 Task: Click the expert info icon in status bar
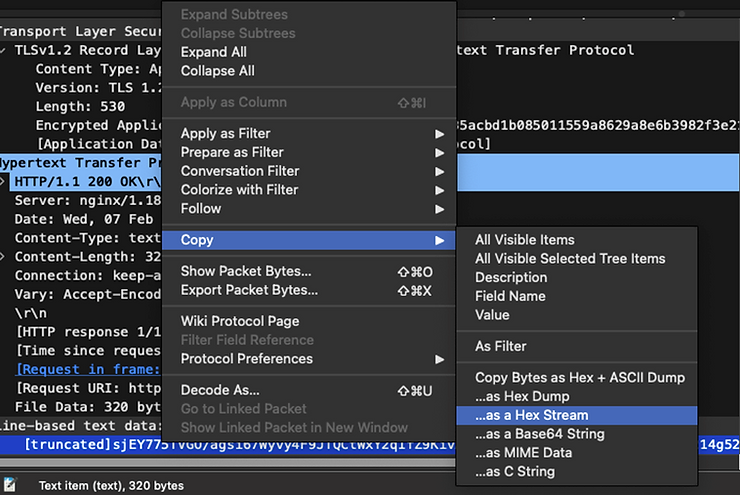click(x=9, y=485)
